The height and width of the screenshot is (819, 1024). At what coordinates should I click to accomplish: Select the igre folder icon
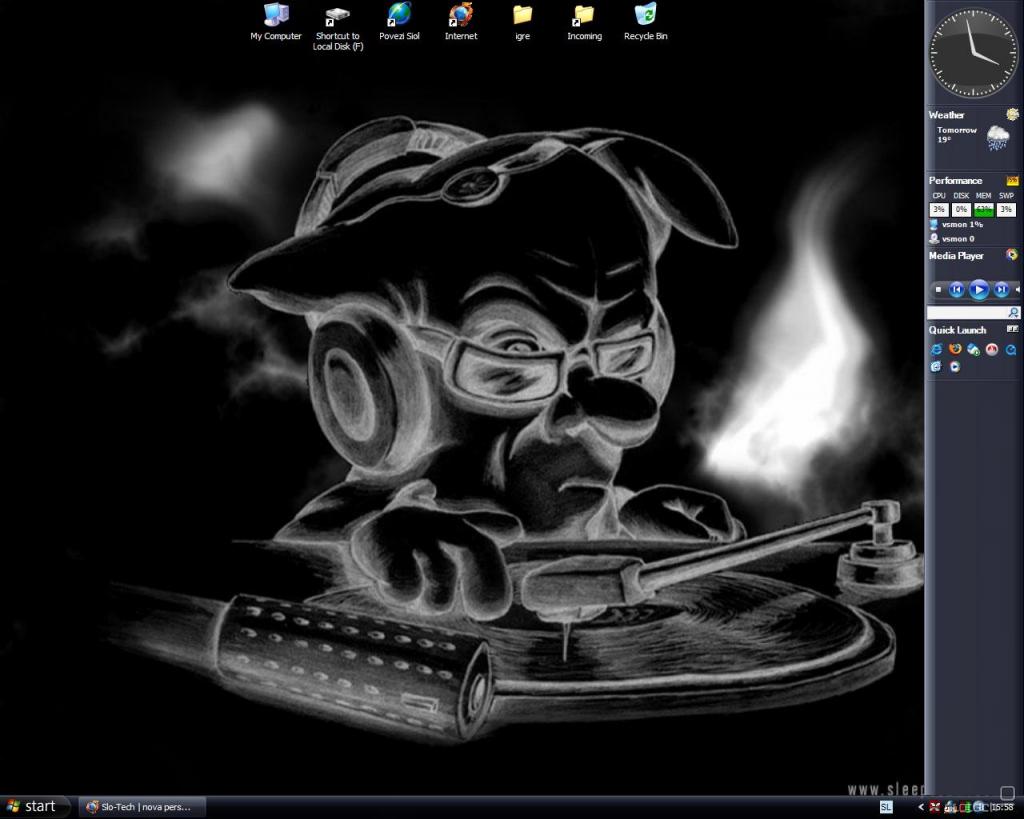(x=522, y=22)
